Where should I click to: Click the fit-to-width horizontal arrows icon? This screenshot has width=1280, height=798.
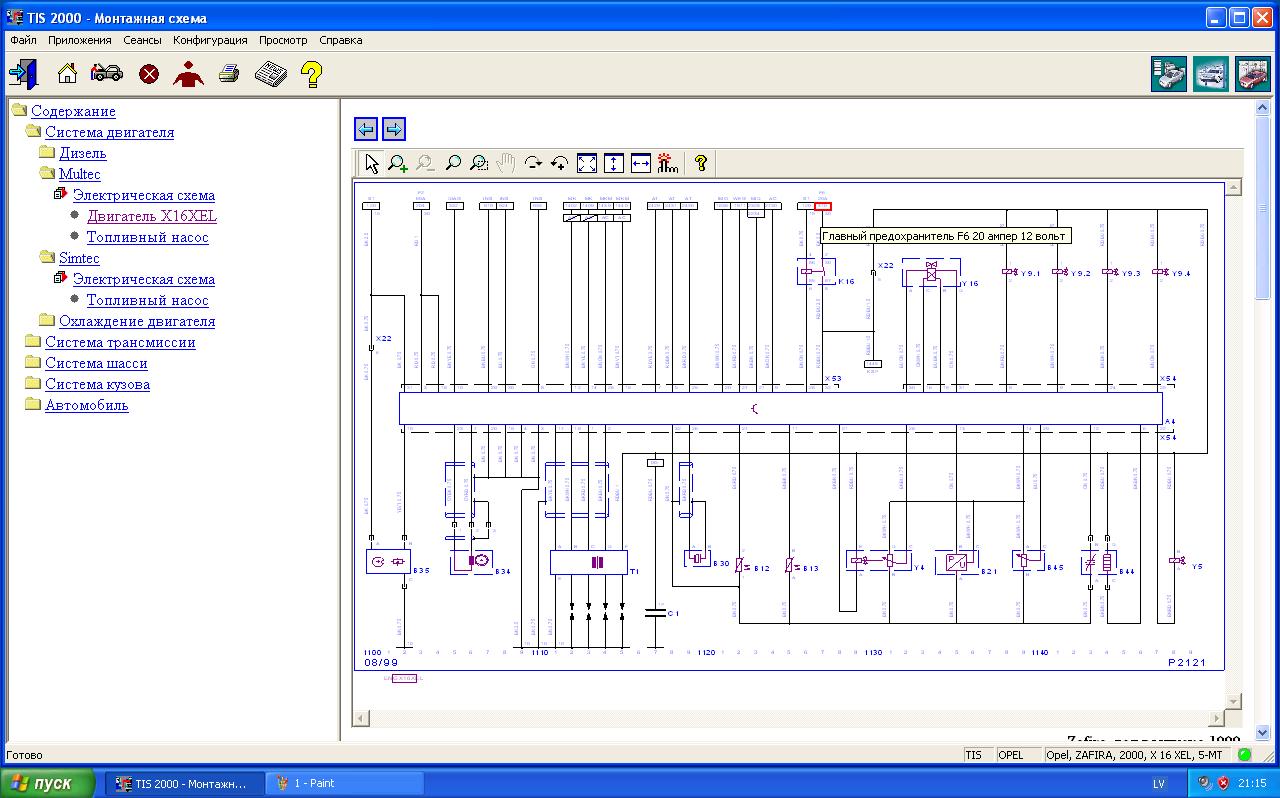pos(641,163)
